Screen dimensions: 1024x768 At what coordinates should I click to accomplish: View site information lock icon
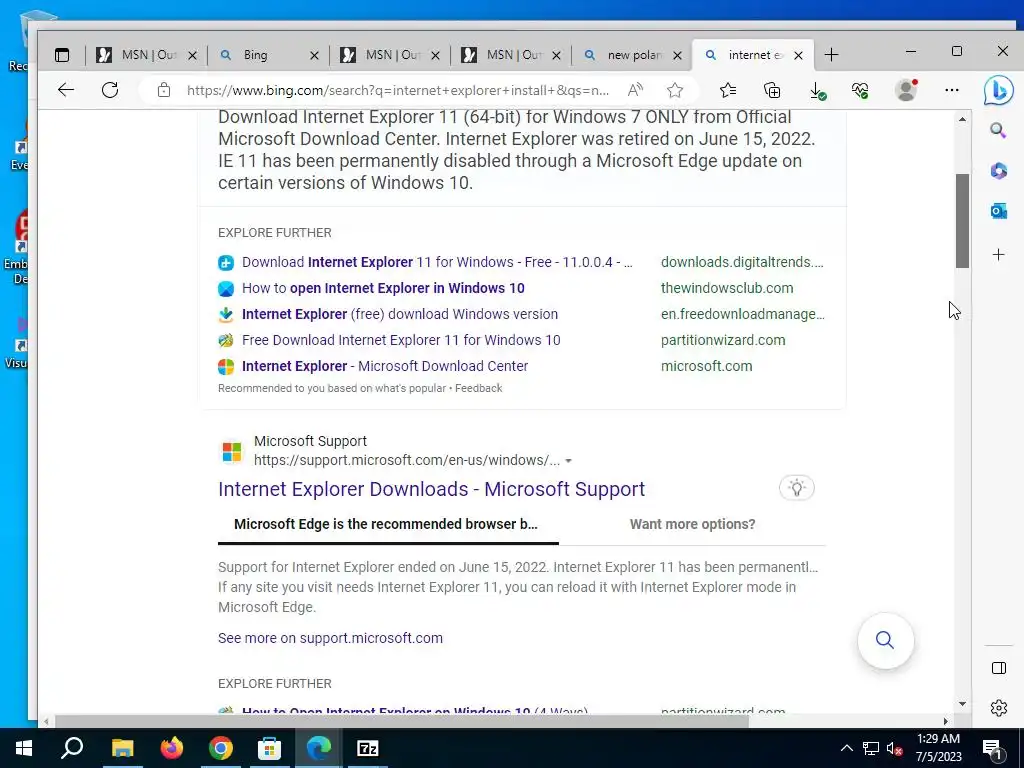(x=164, y=90)
